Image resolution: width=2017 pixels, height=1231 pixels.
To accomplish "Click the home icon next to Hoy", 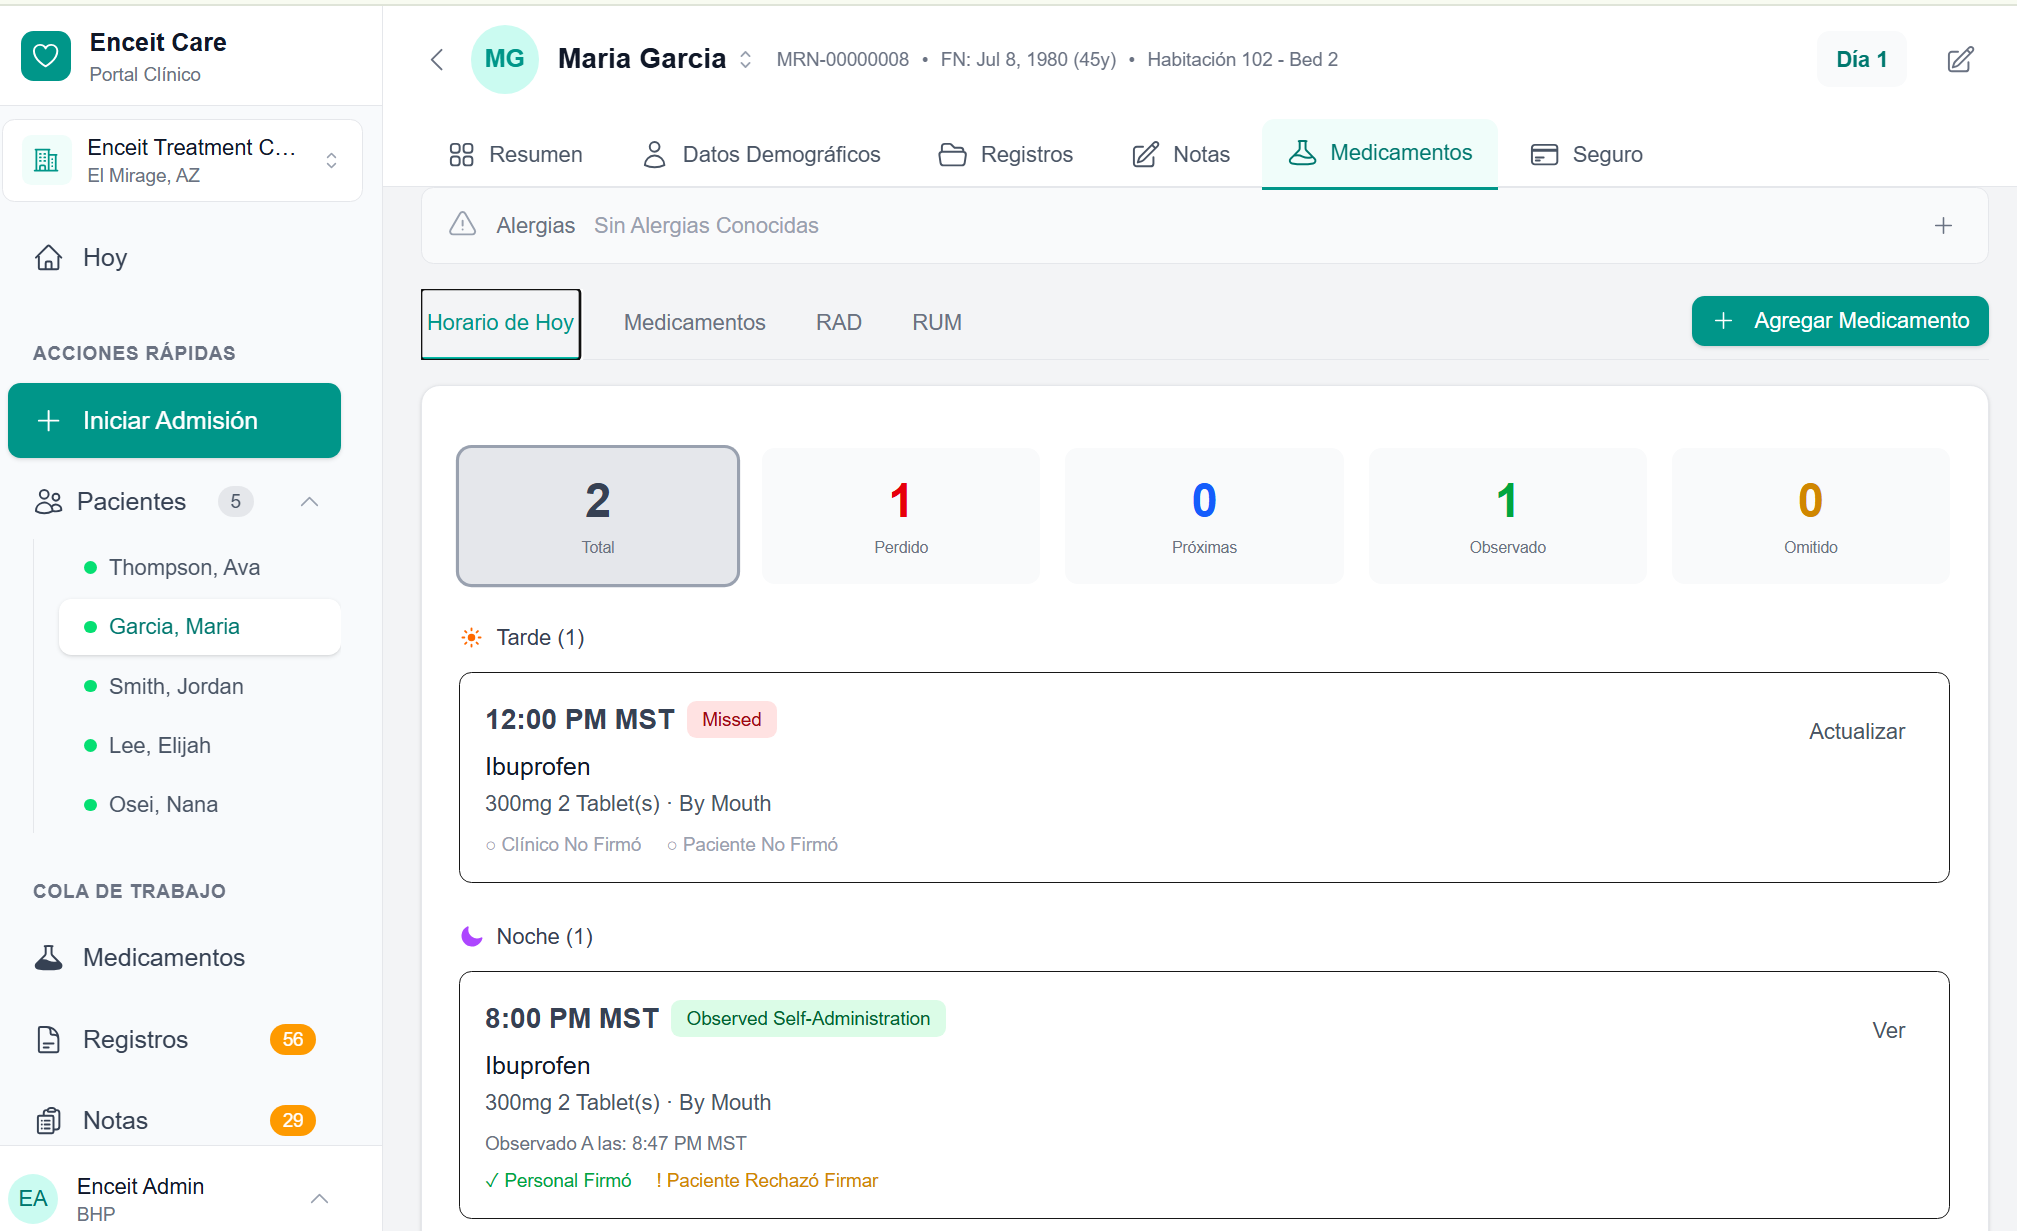I will [49, 258].
